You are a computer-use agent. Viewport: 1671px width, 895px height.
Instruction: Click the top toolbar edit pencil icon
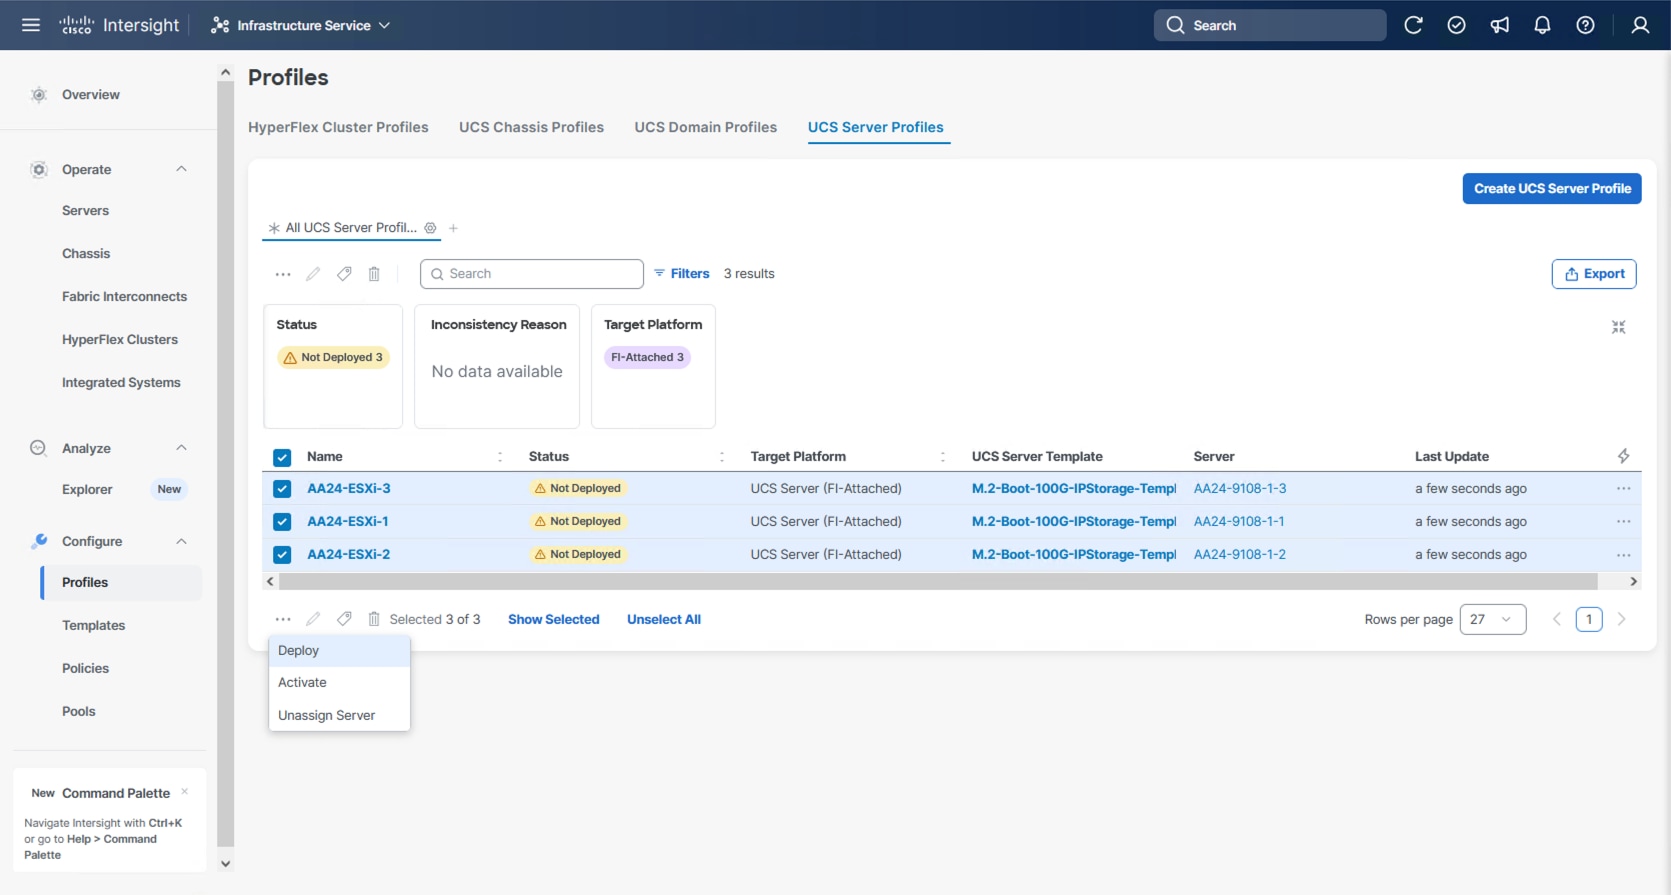tap(313, 274)
